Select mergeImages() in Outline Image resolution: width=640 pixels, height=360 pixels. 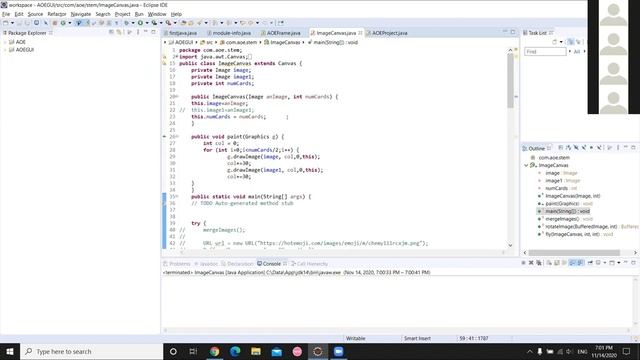pyautogui.click(x=562, y=219)
